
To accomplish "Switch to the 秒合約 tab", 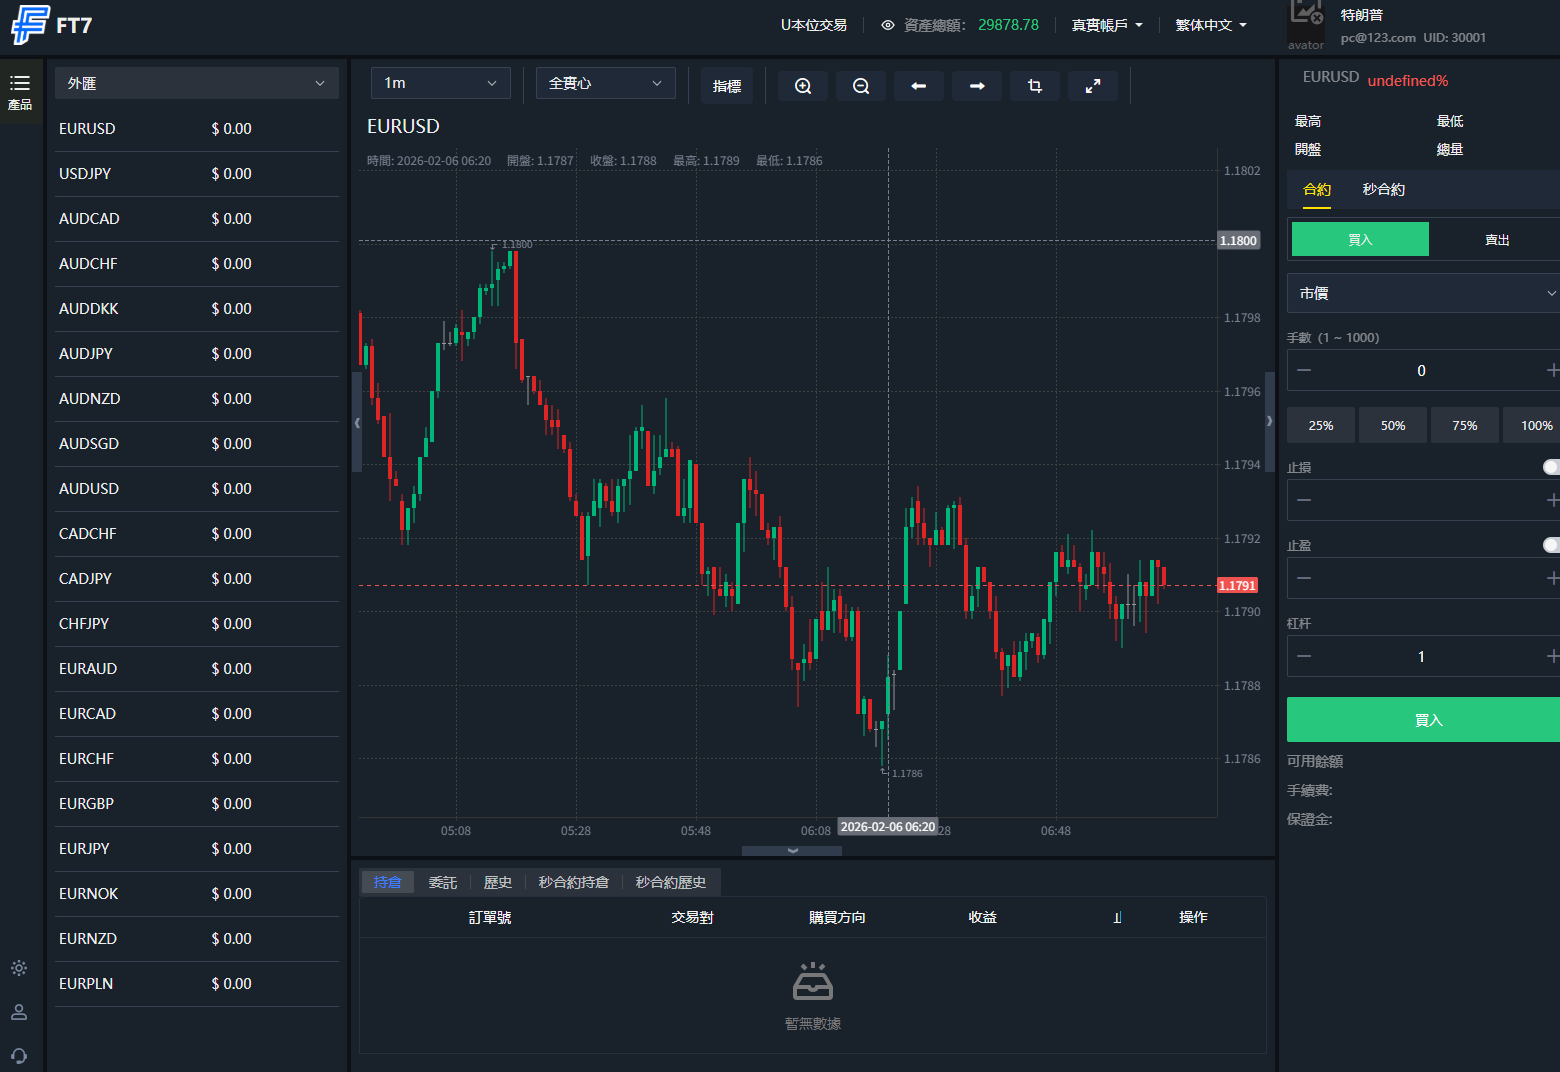I will coord(1383,190).
